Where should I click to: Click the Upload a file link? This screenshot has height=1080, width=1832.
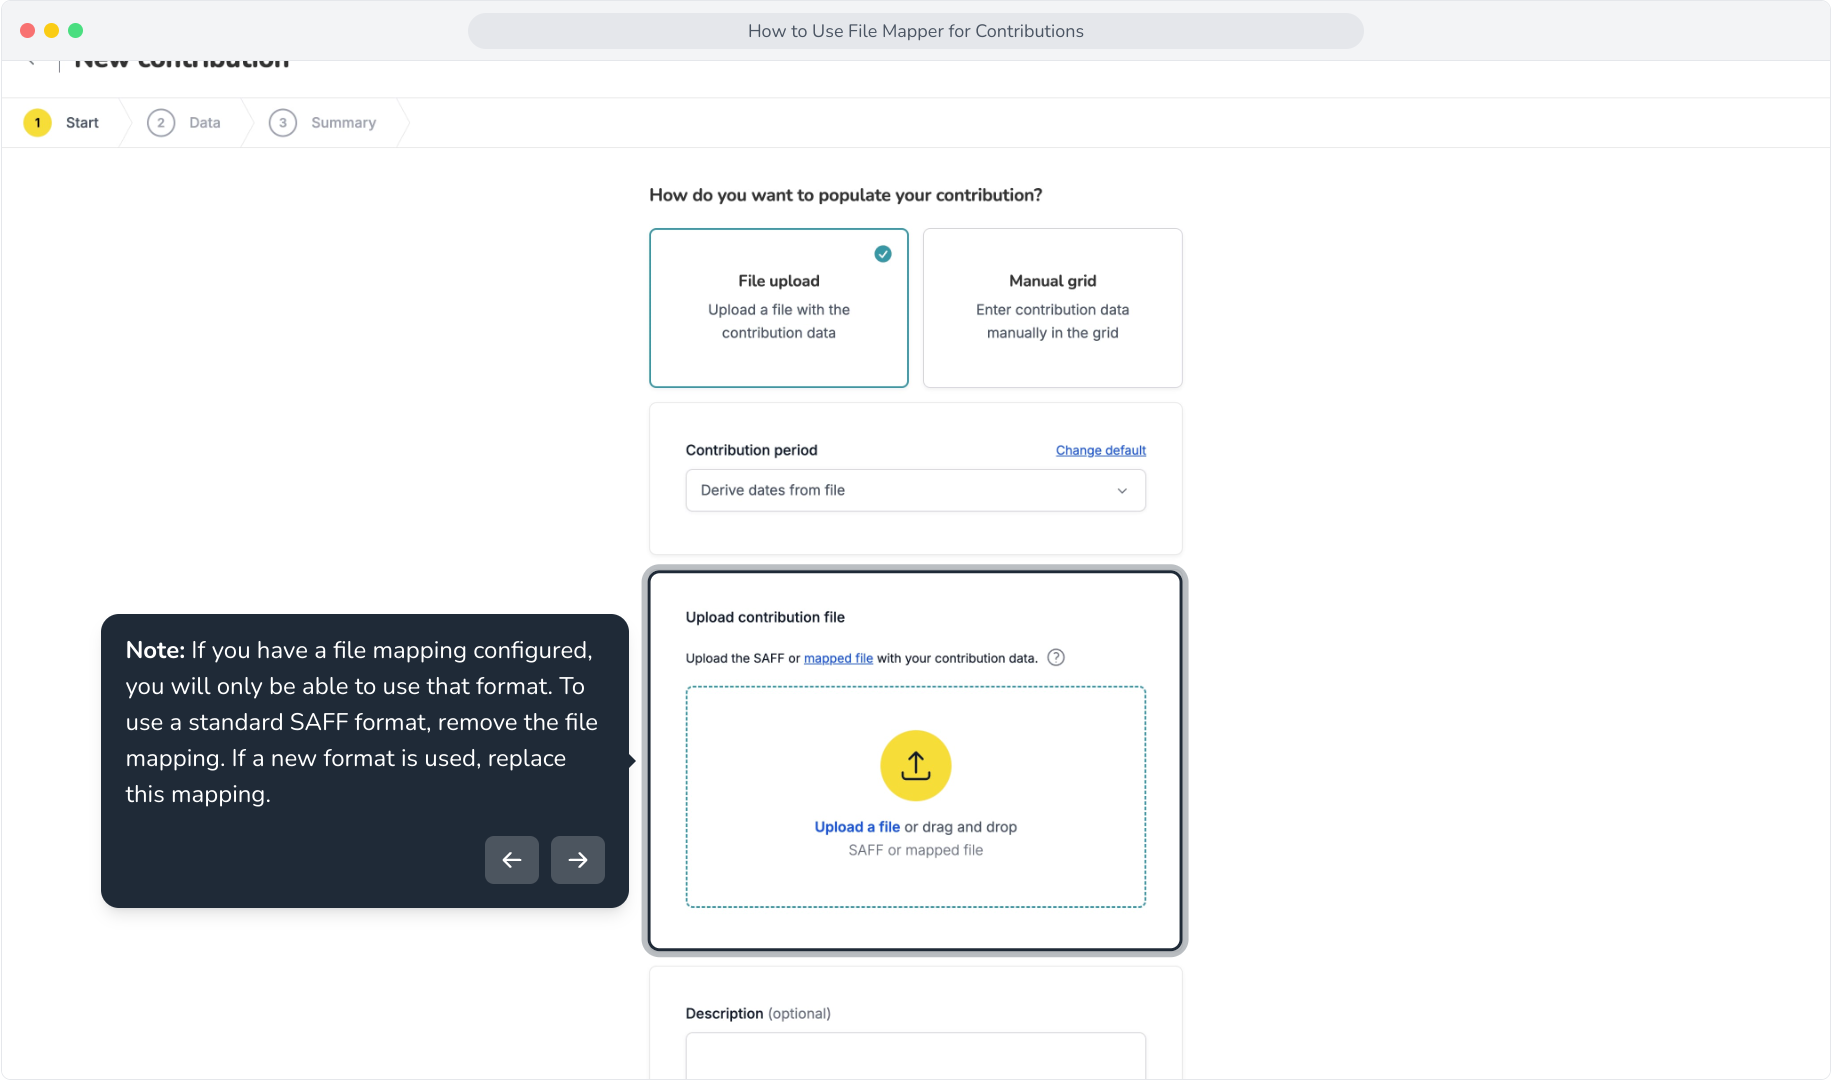click(x=857, y=827)
